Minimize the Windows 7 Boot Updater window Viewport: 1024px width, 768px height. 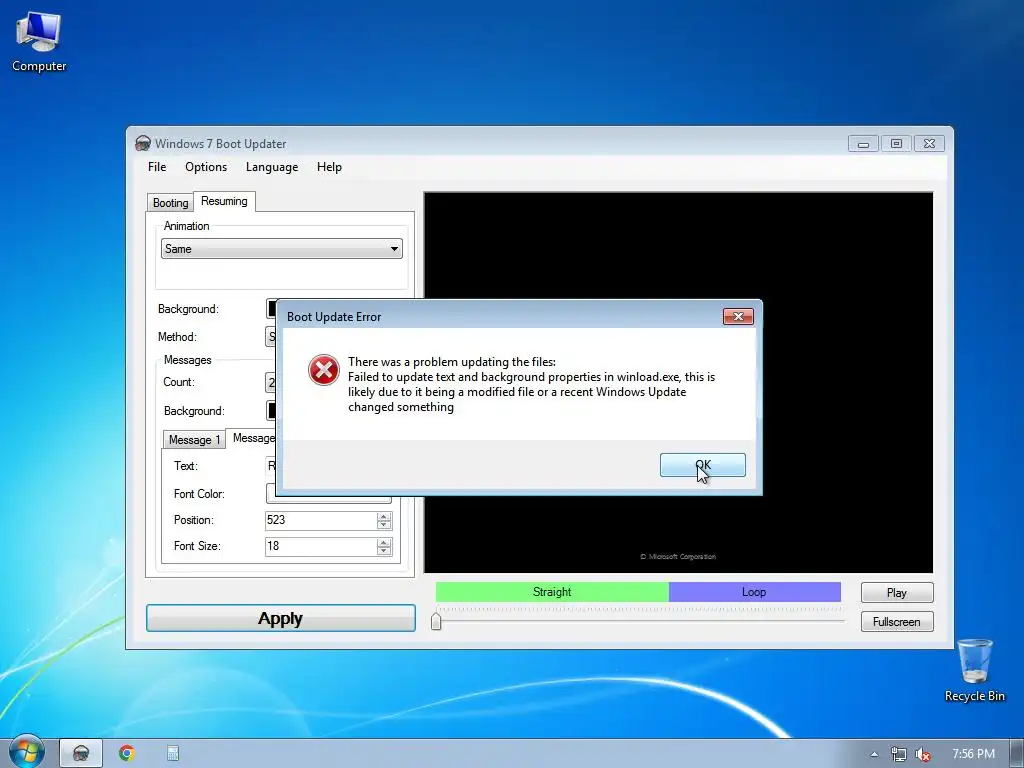[863, 144]
